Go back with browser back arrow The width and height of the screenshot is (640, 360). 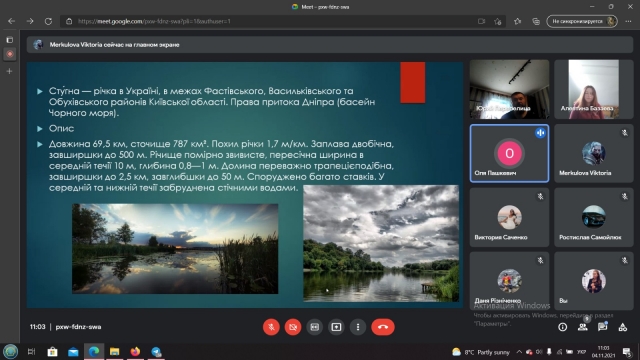11,21
